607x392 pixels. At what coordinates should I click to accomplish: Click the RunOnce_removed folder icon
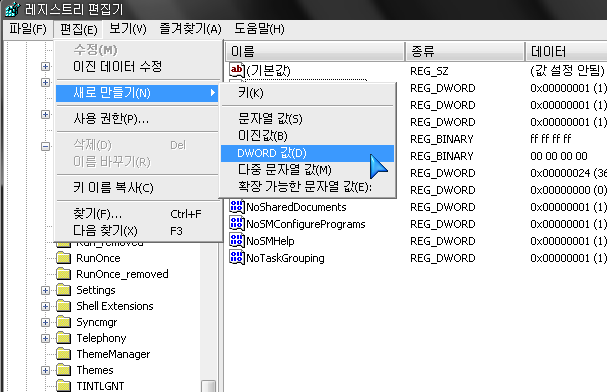pos(63,274)
